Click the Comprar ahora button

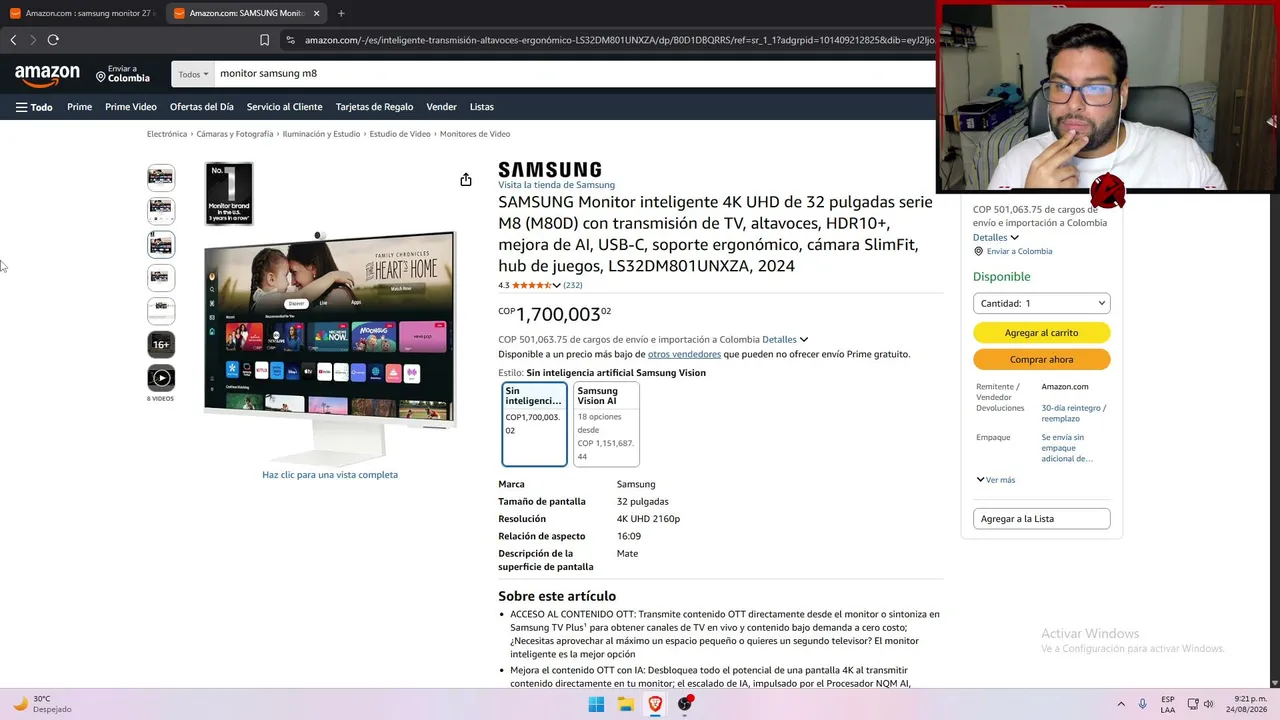tap(1042, 360)
